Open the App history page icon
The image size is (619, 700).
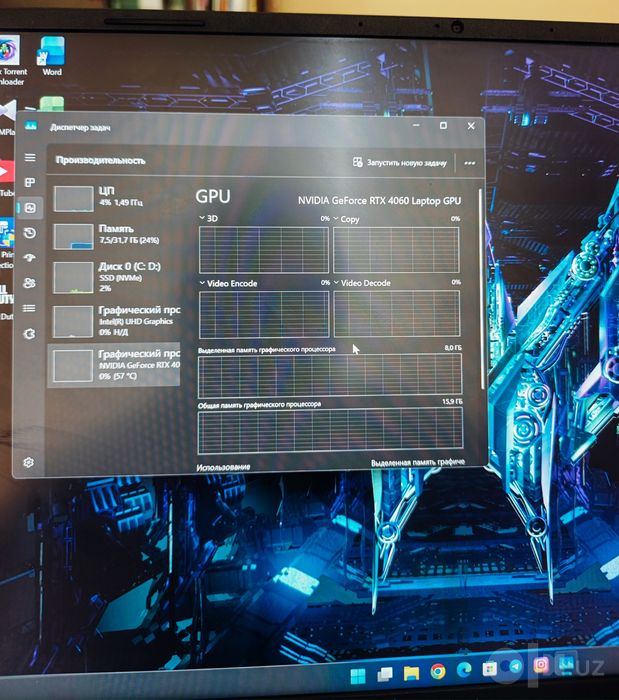point(30,233)
